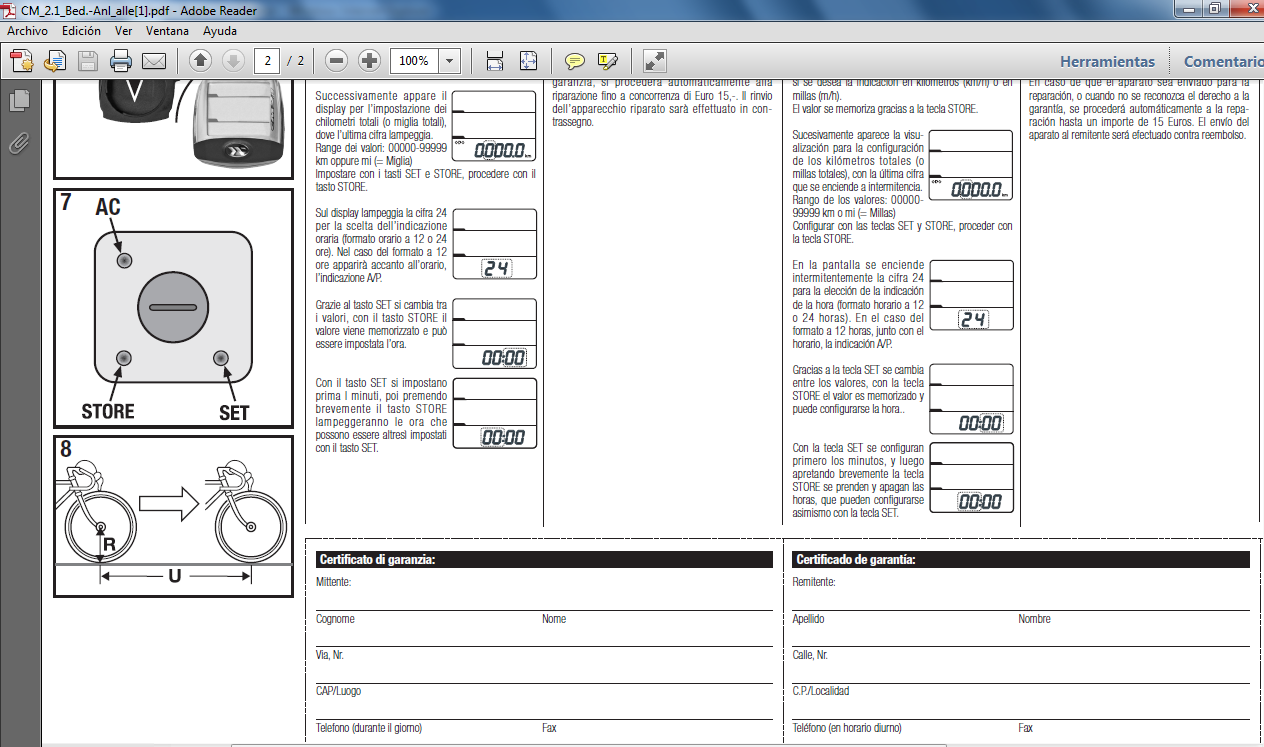Click the 'CAP/Luogo' label
1264x747 pixels.
[x=339, y=691]
